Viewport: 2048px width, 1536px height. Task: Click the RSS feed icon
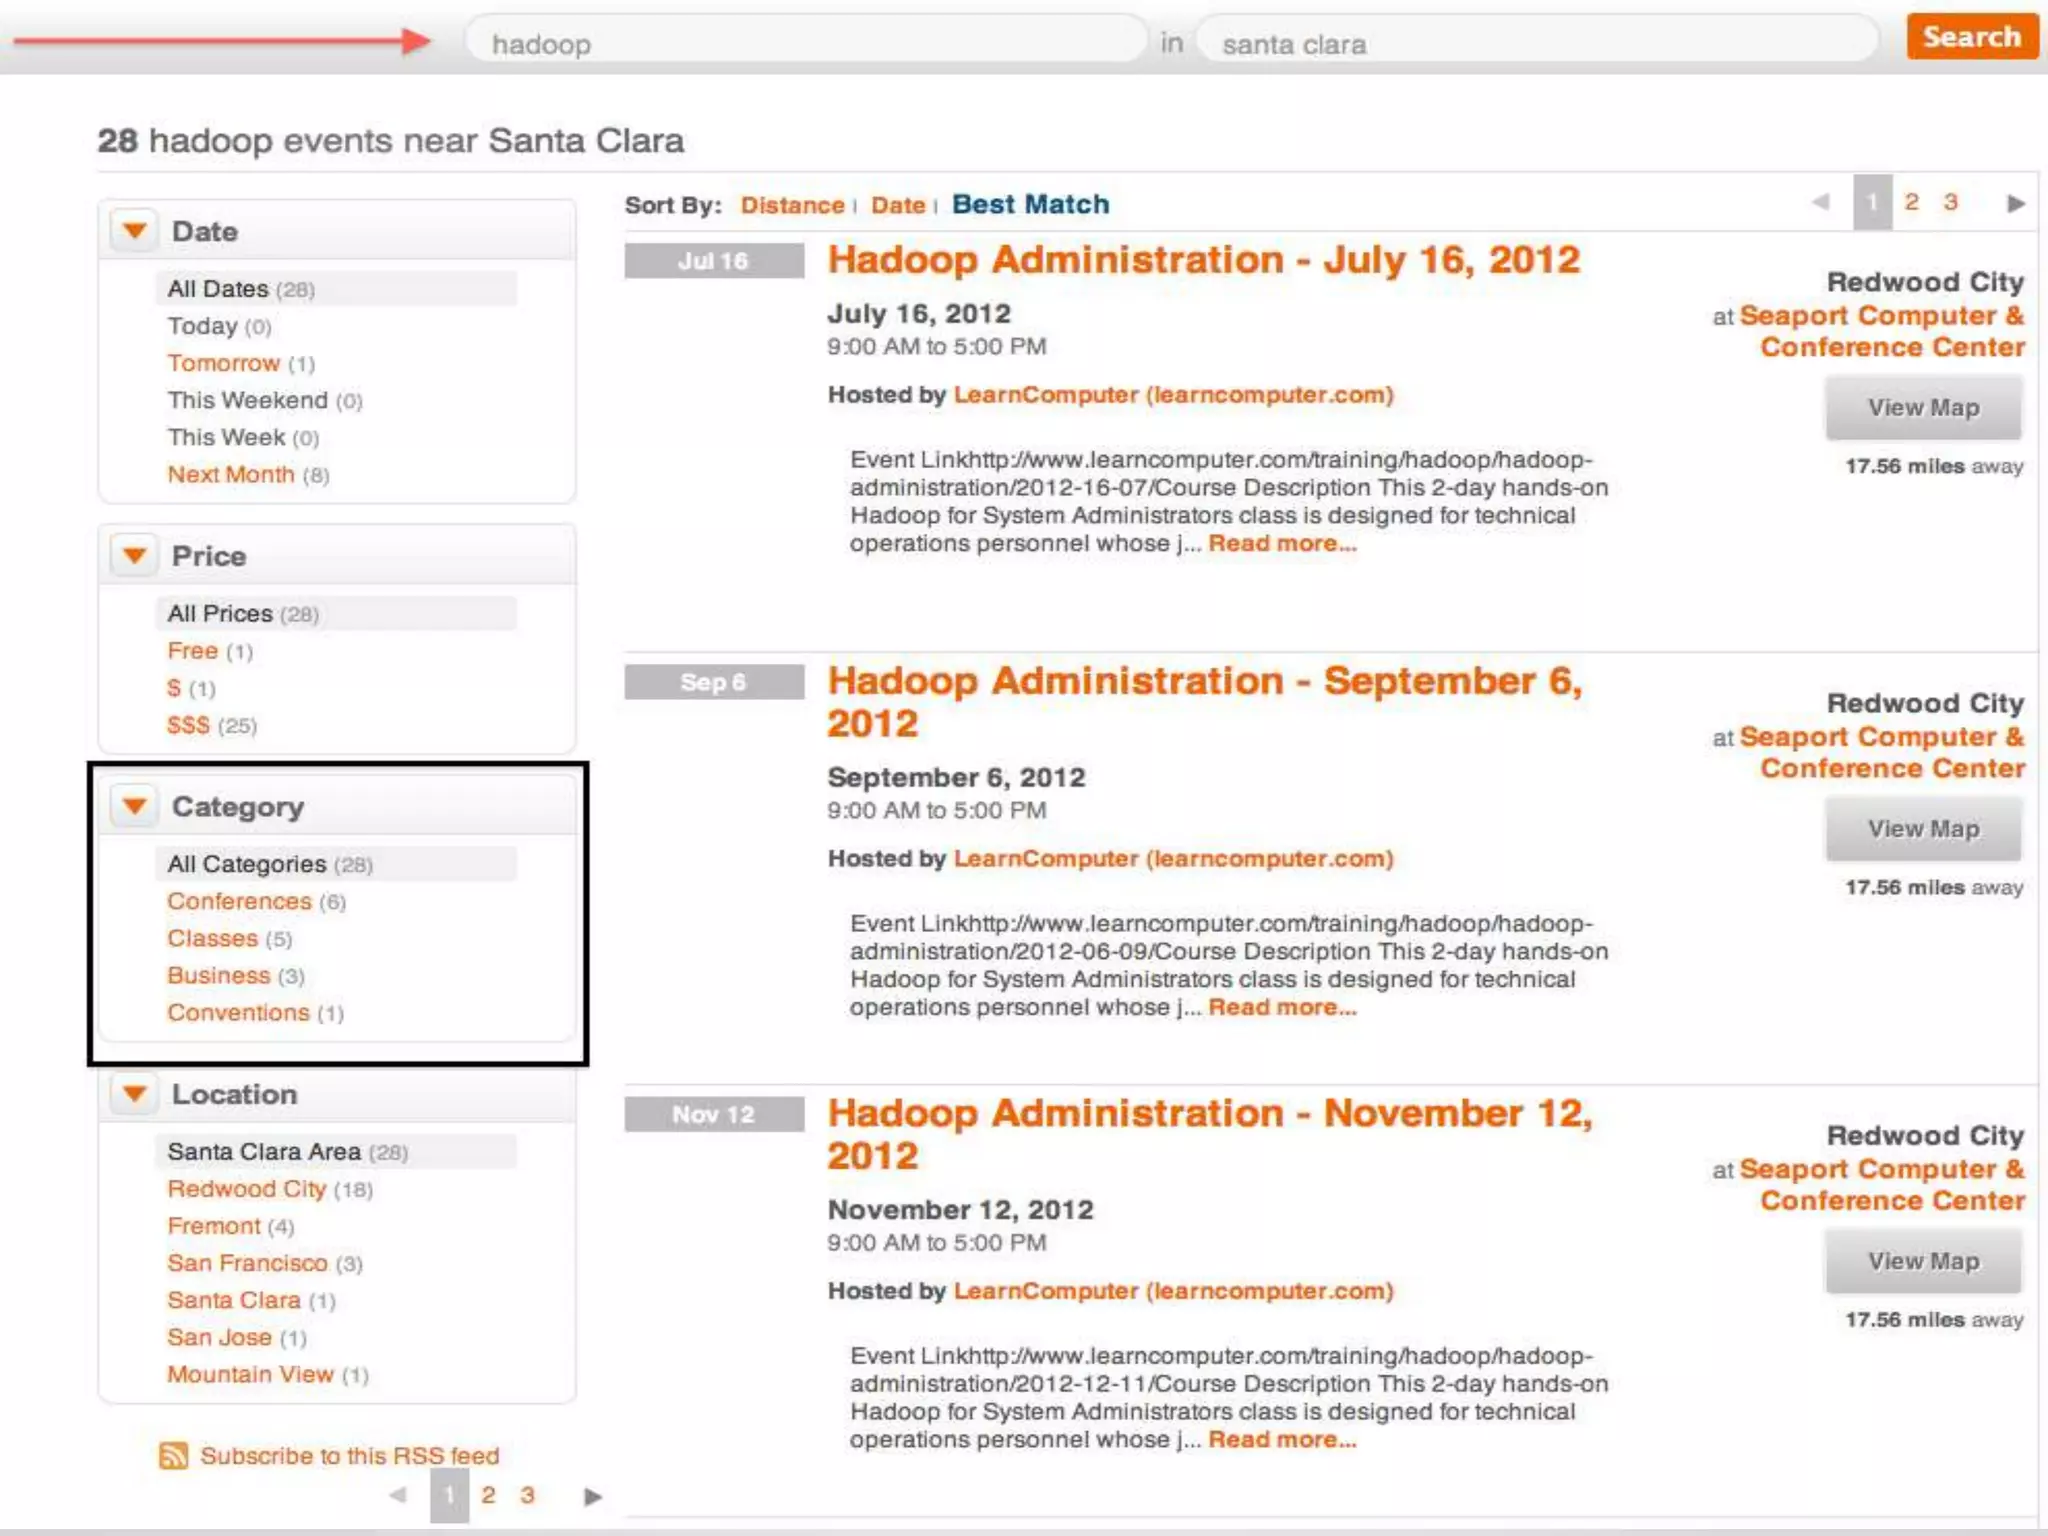coord(173,1455)
